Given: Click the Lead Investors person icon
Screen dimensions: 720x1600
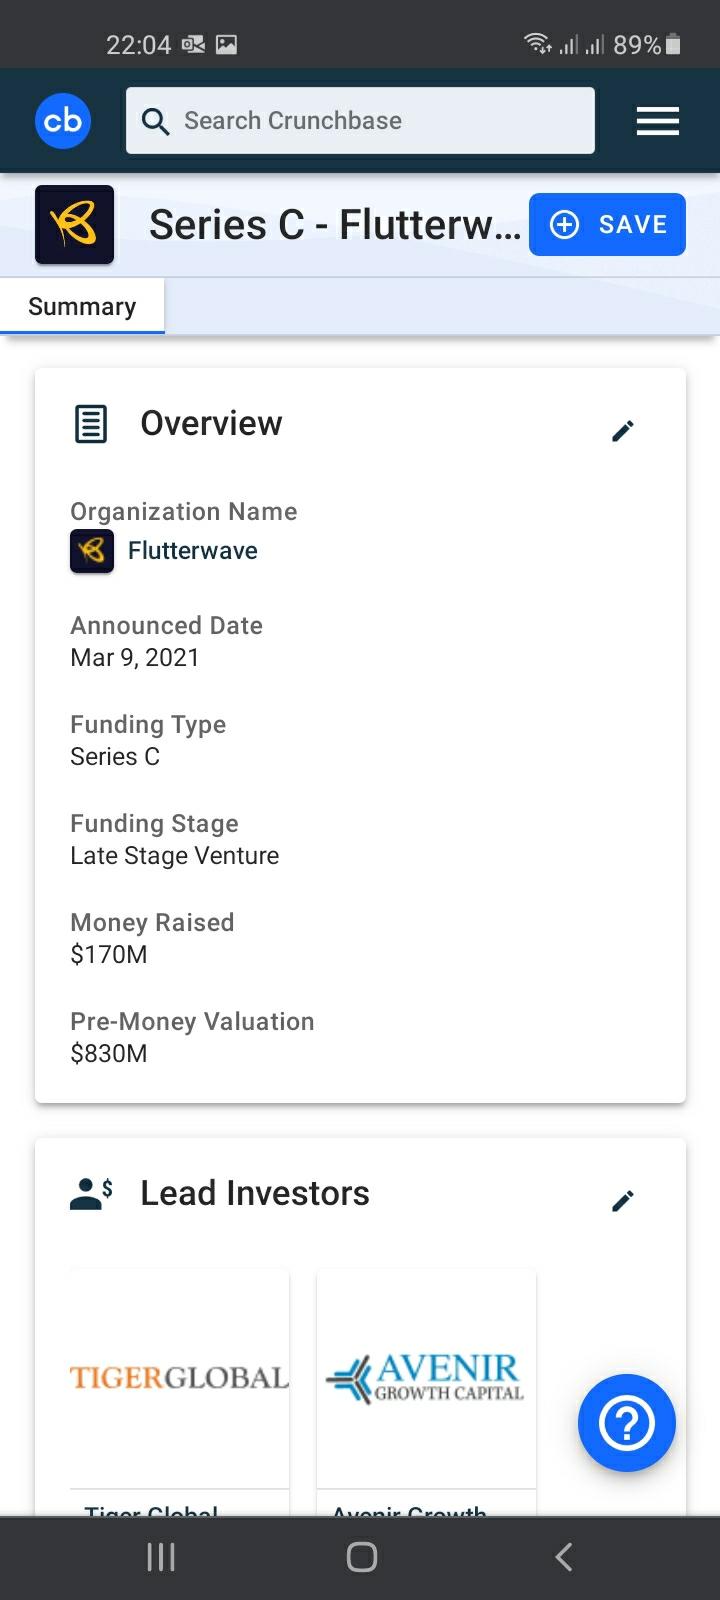Looking at the screenshot, I should click(91, 1193).
